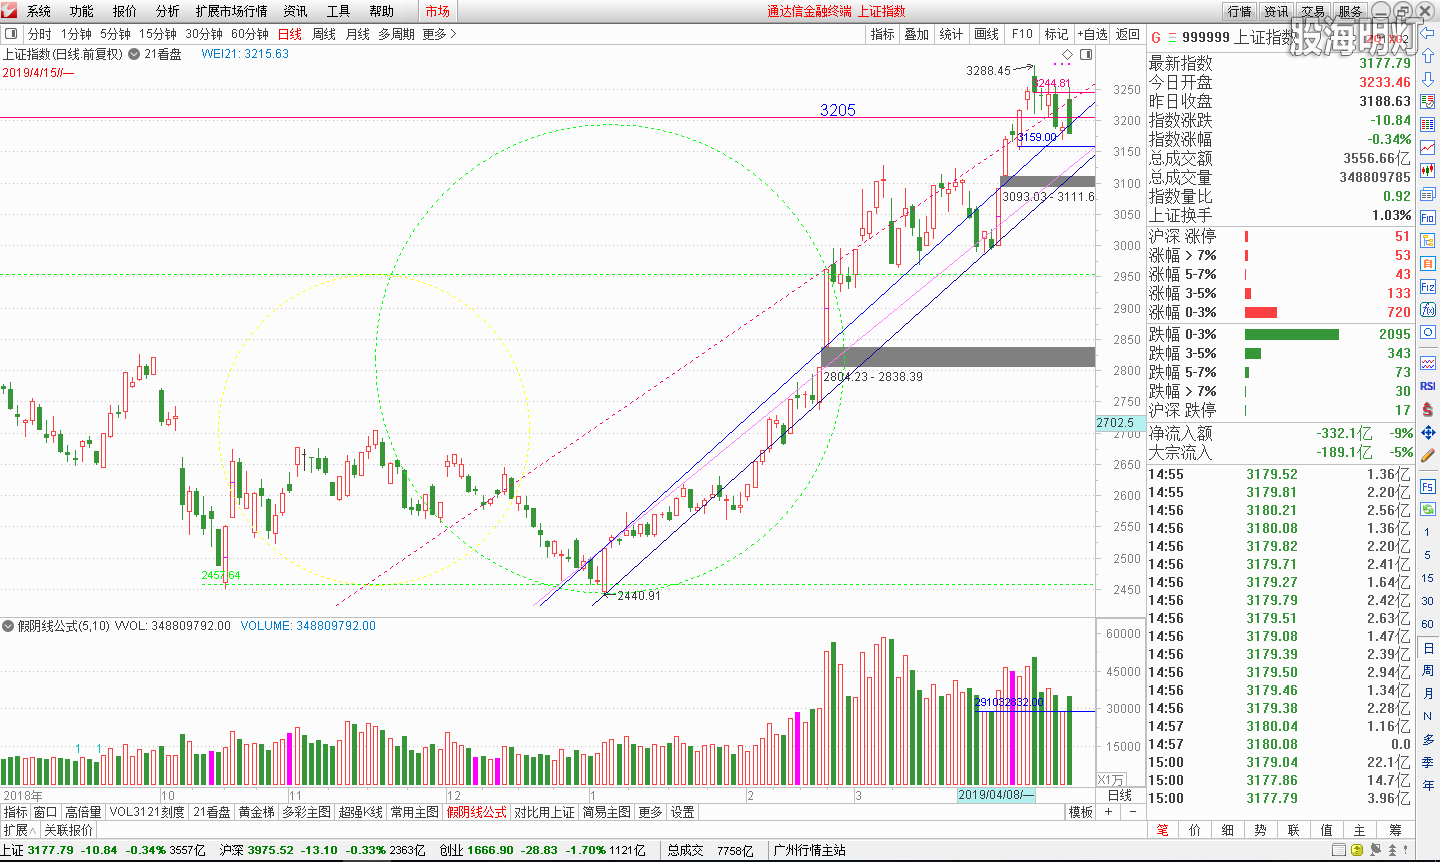The height and width of the screenshot is (862, 1440).
Task: Click the green refresh icon in sidebar
Action: pos(1428,509)
